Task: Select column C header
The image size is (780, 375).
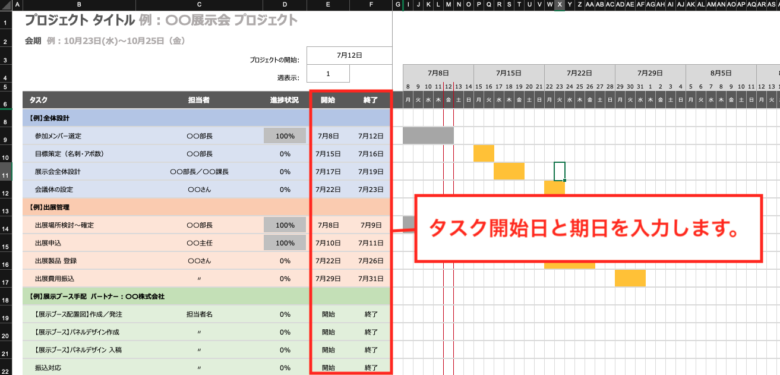Action: (199, 5)
